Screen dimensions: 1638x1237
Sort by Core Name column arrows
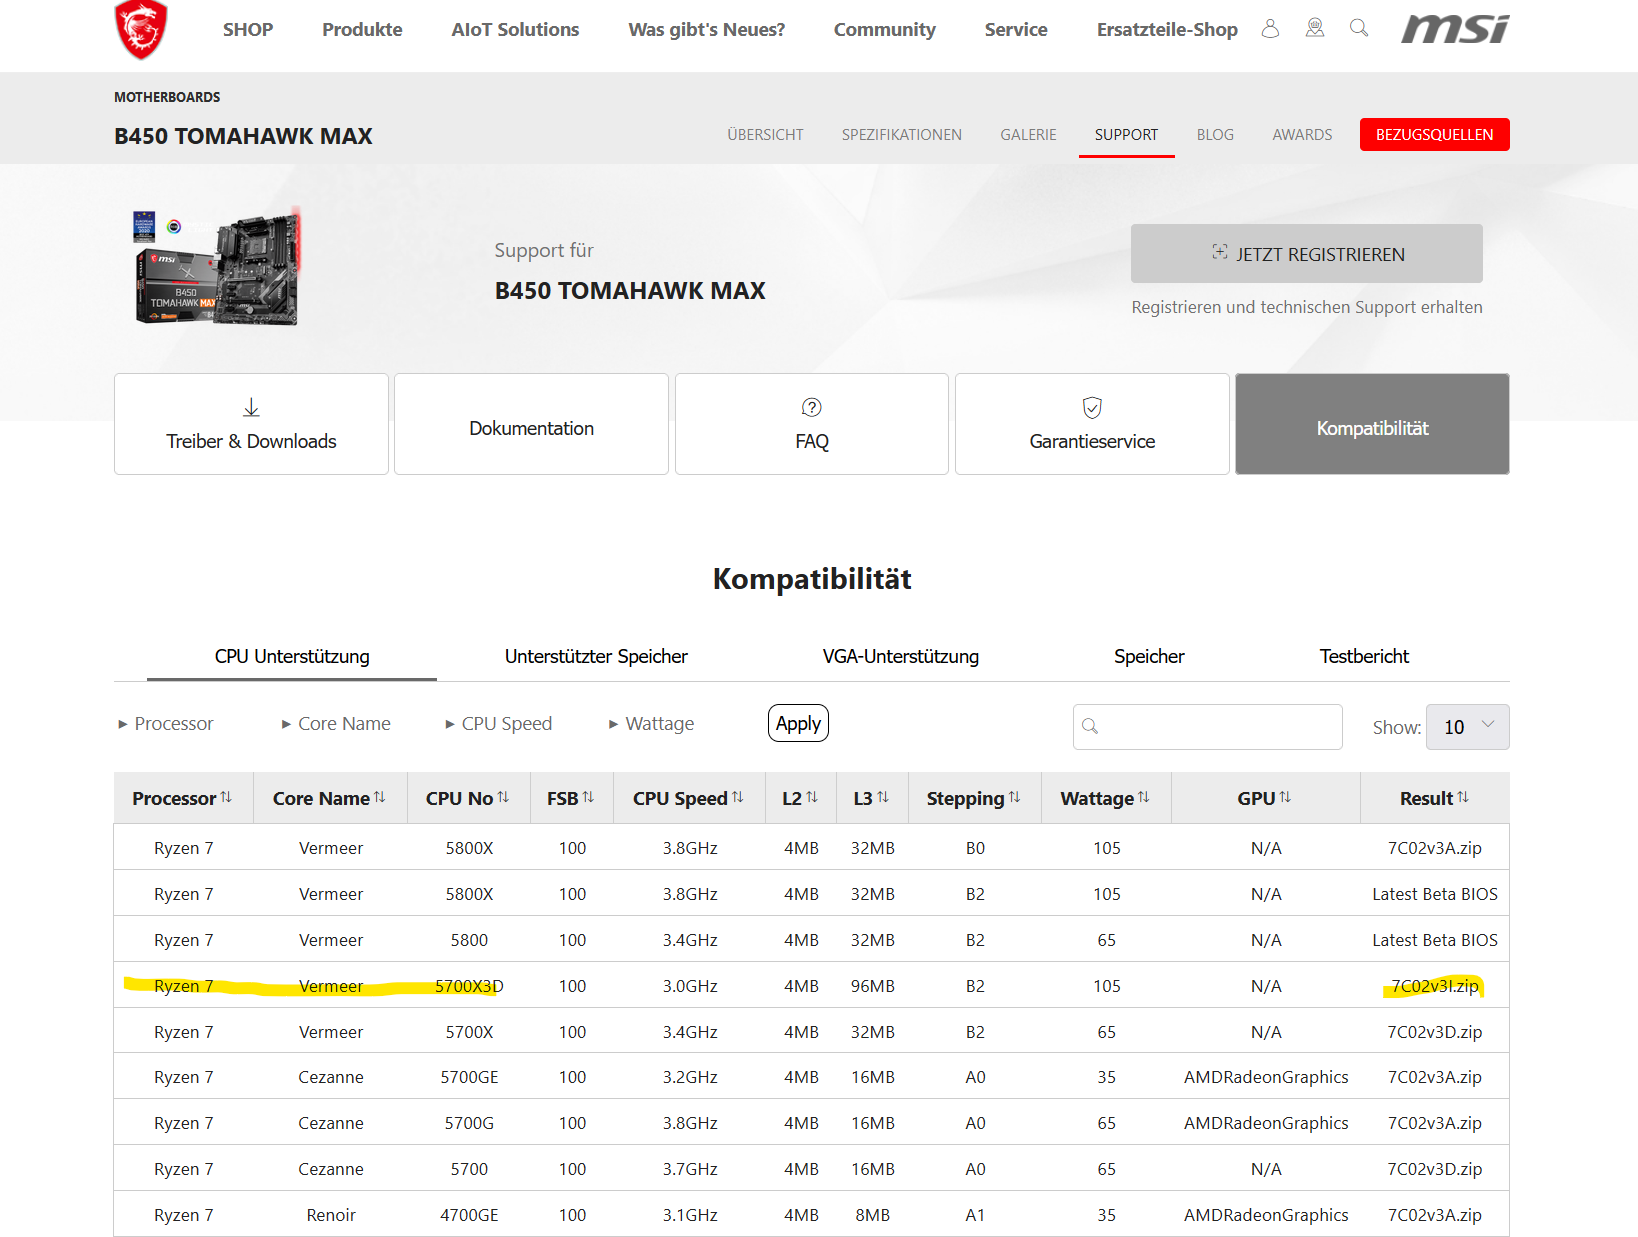click(380, 797)
